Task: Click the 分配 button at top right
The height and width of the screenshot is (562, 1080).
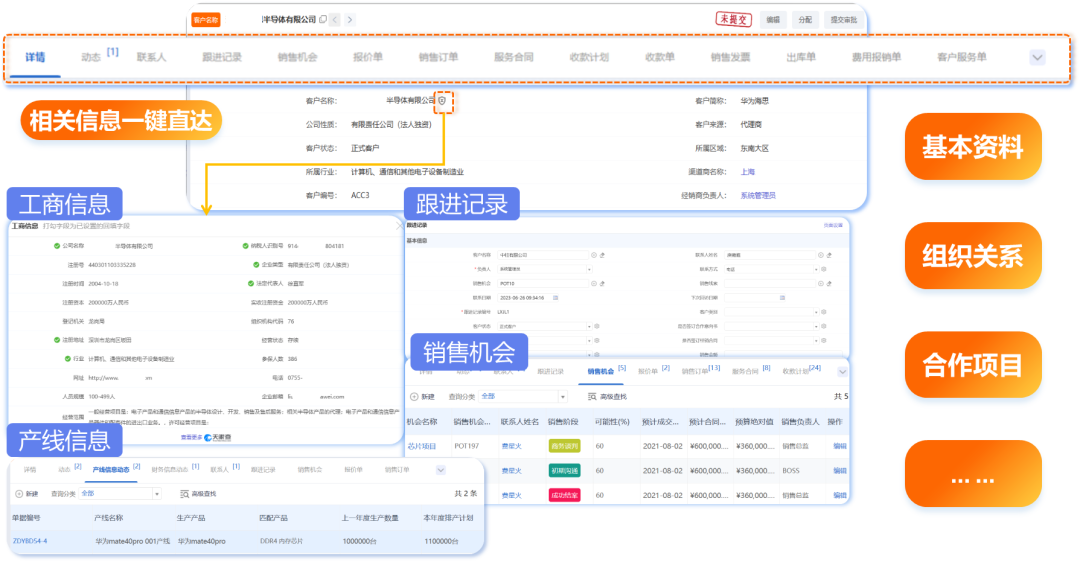Action: click(x=805, y=20)
